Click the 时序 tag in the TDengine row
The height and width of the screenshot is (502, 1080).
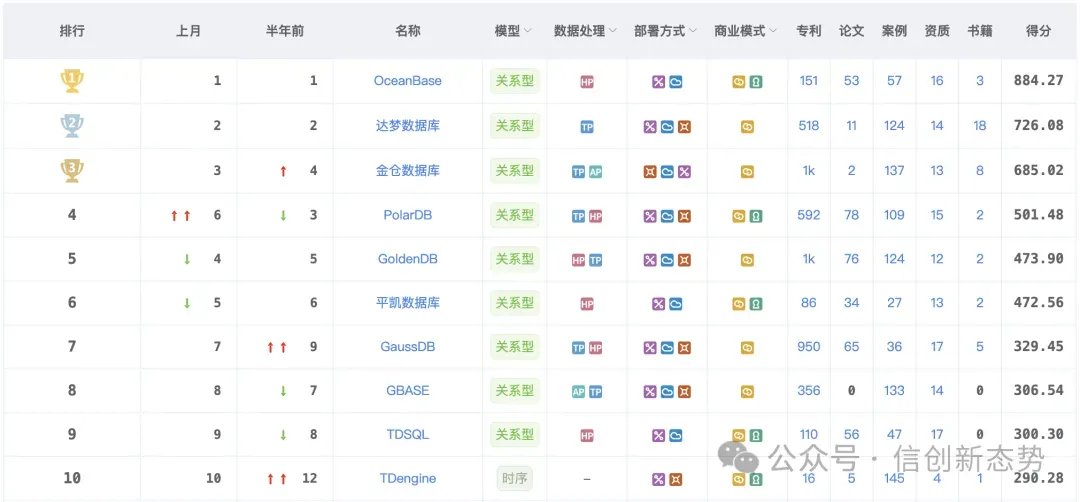pos(515,478)
